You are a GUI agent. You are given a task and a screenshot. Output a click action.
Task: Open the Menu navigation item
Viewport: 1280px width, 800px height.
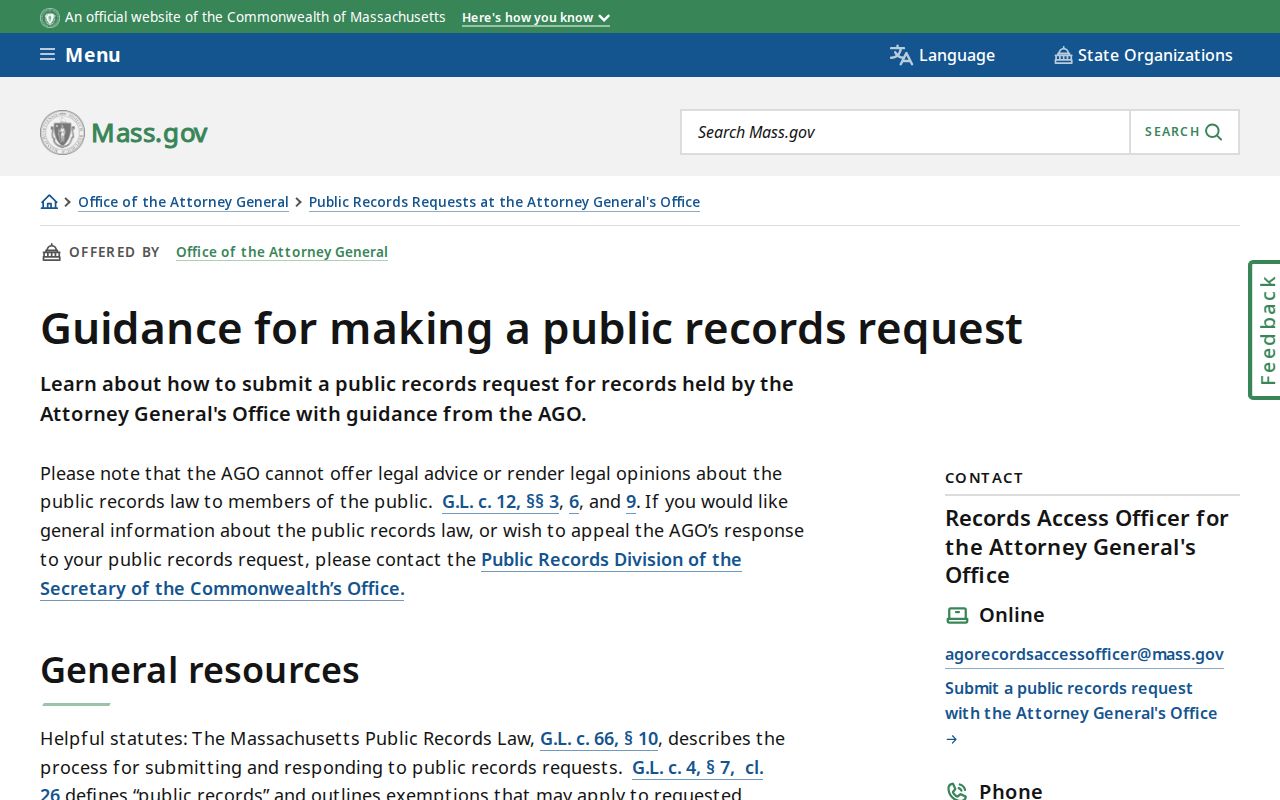(80, 55)
